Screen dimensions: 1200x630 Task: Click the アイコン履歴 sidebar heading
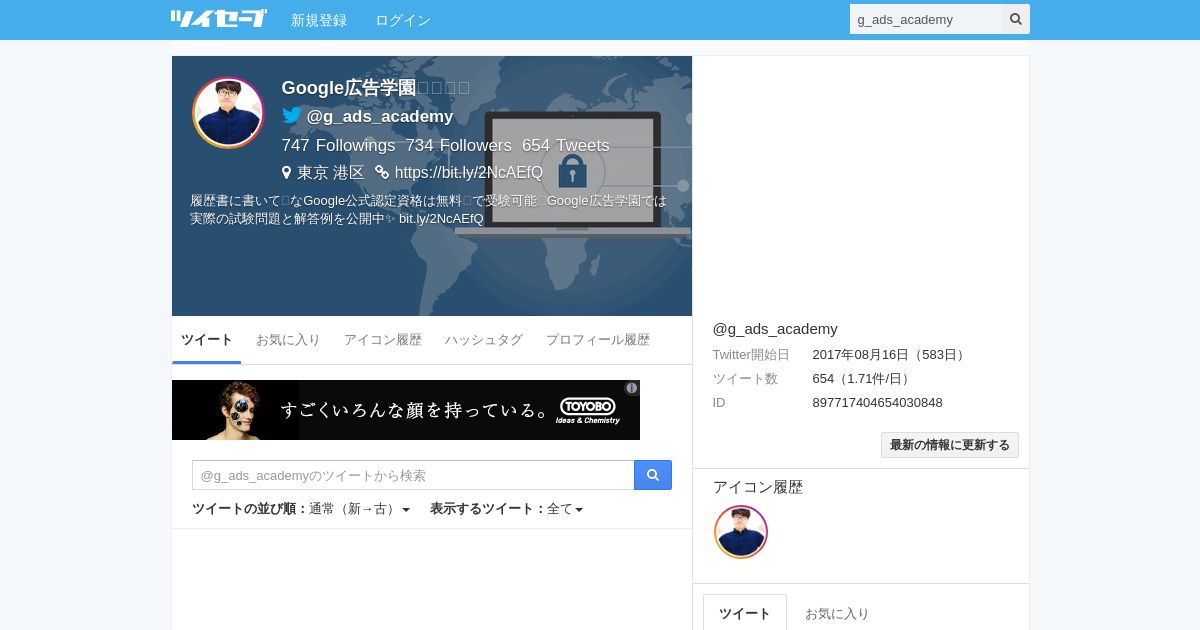click(758, 487)
